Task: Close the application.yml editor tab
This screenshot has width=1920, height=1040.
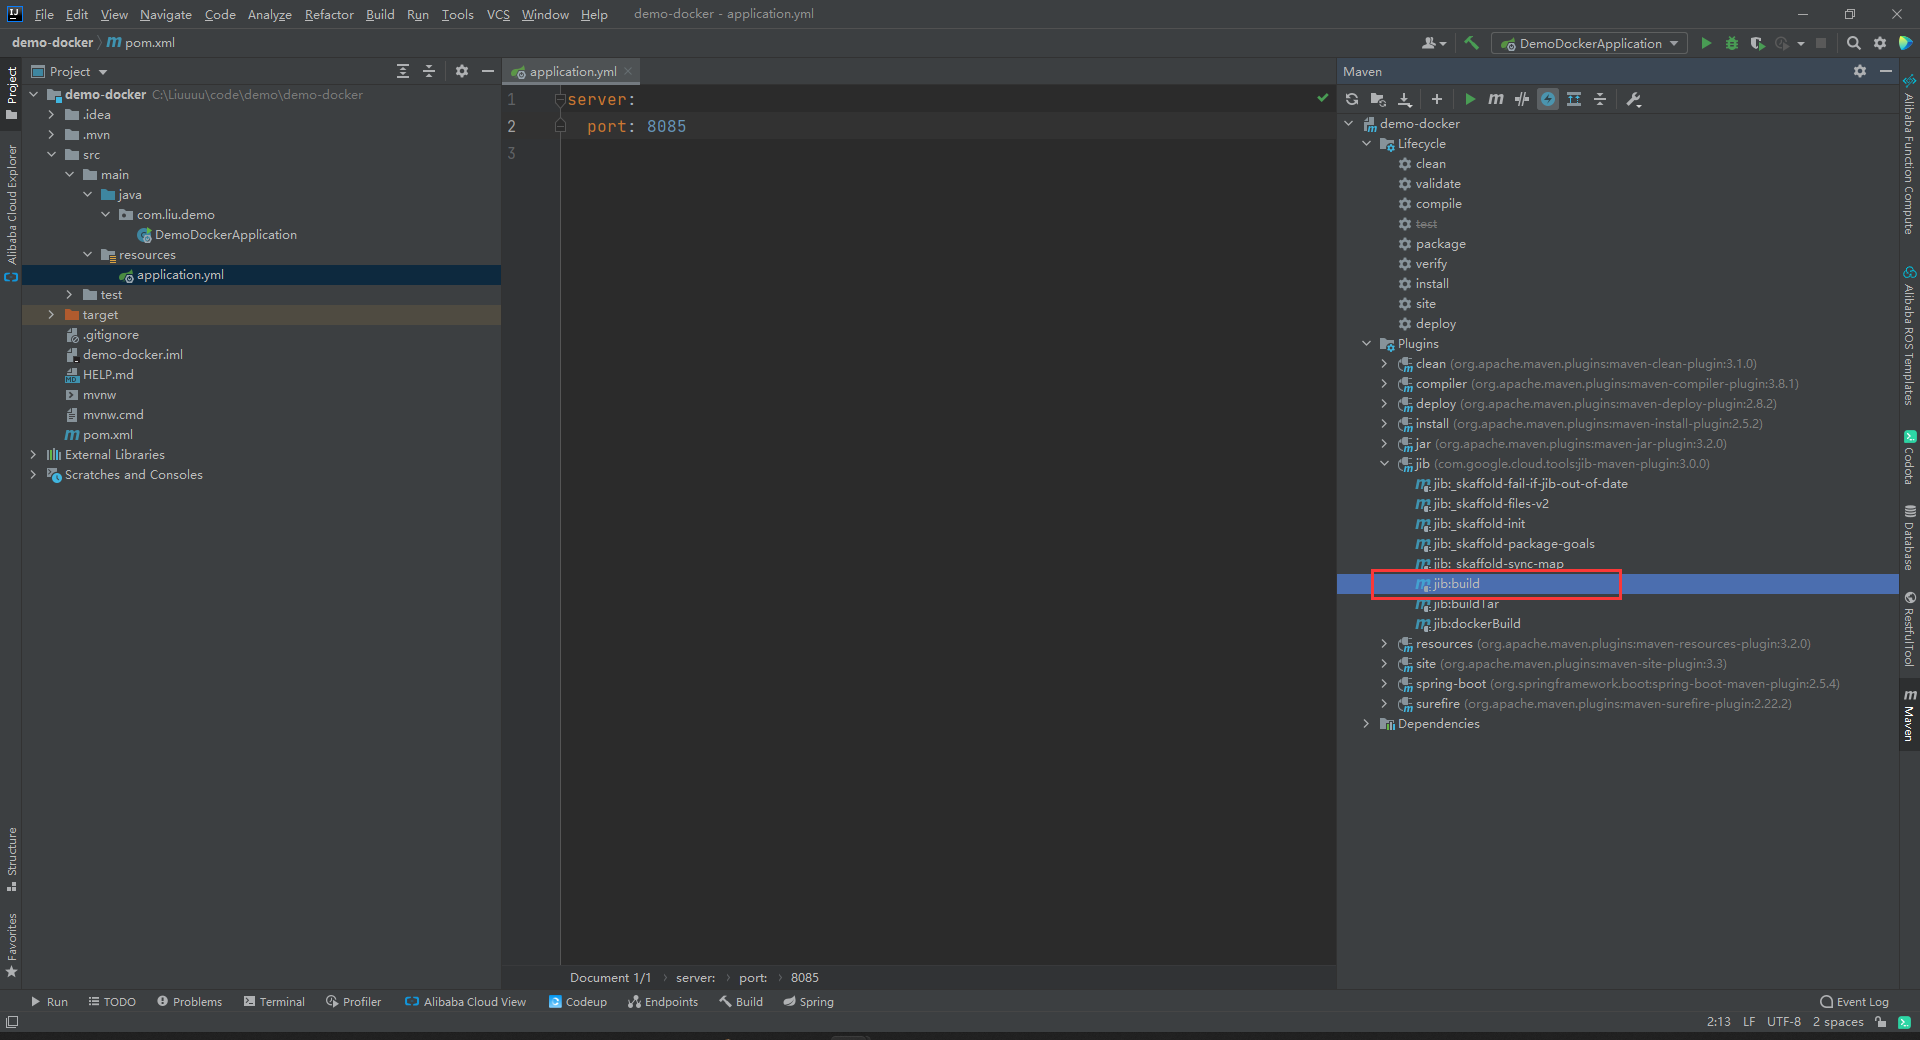Action: click(x=628, y=71)
